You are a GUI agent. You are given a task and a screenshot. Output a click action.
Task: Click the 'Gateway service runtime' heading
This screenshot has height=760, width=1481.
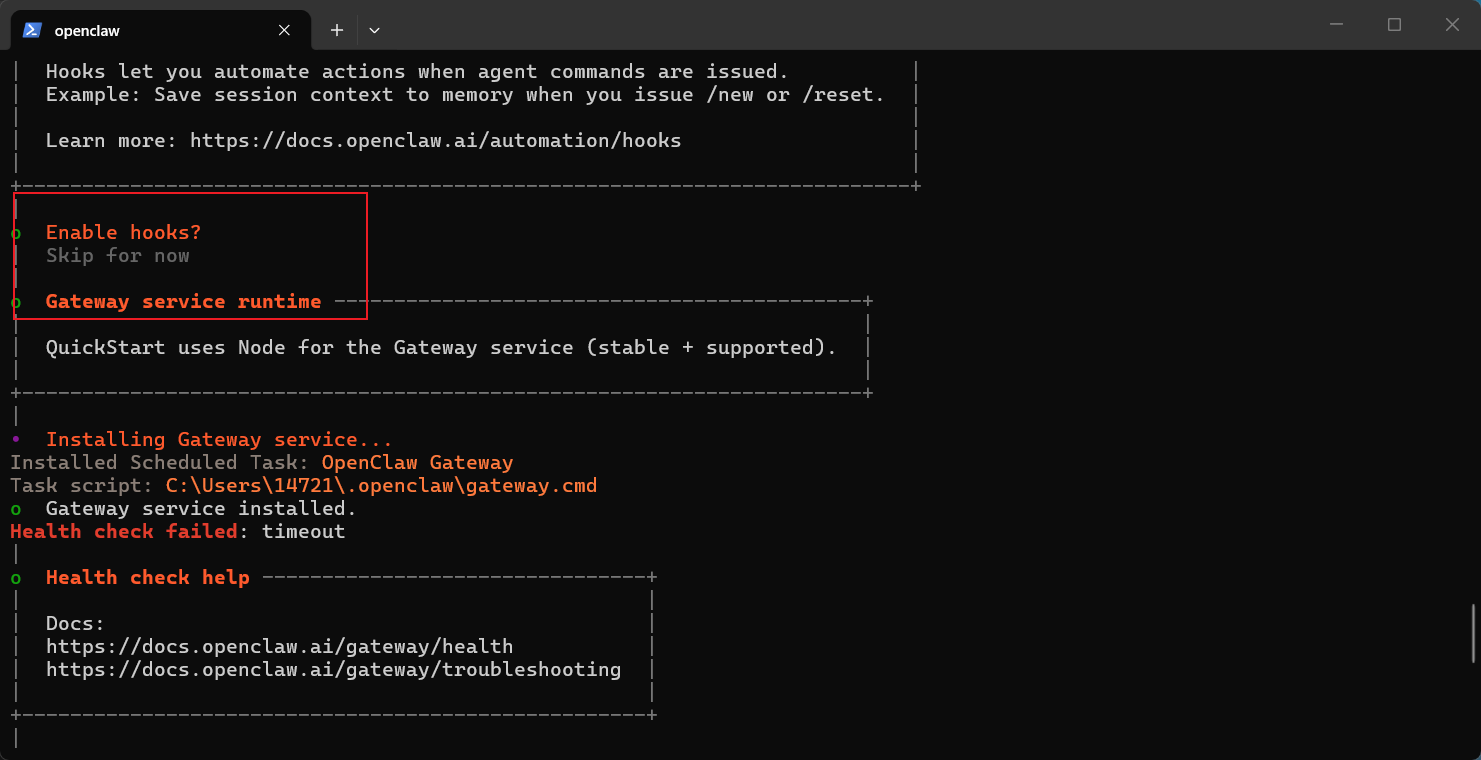pyautogui.click(x=183, y=301)
